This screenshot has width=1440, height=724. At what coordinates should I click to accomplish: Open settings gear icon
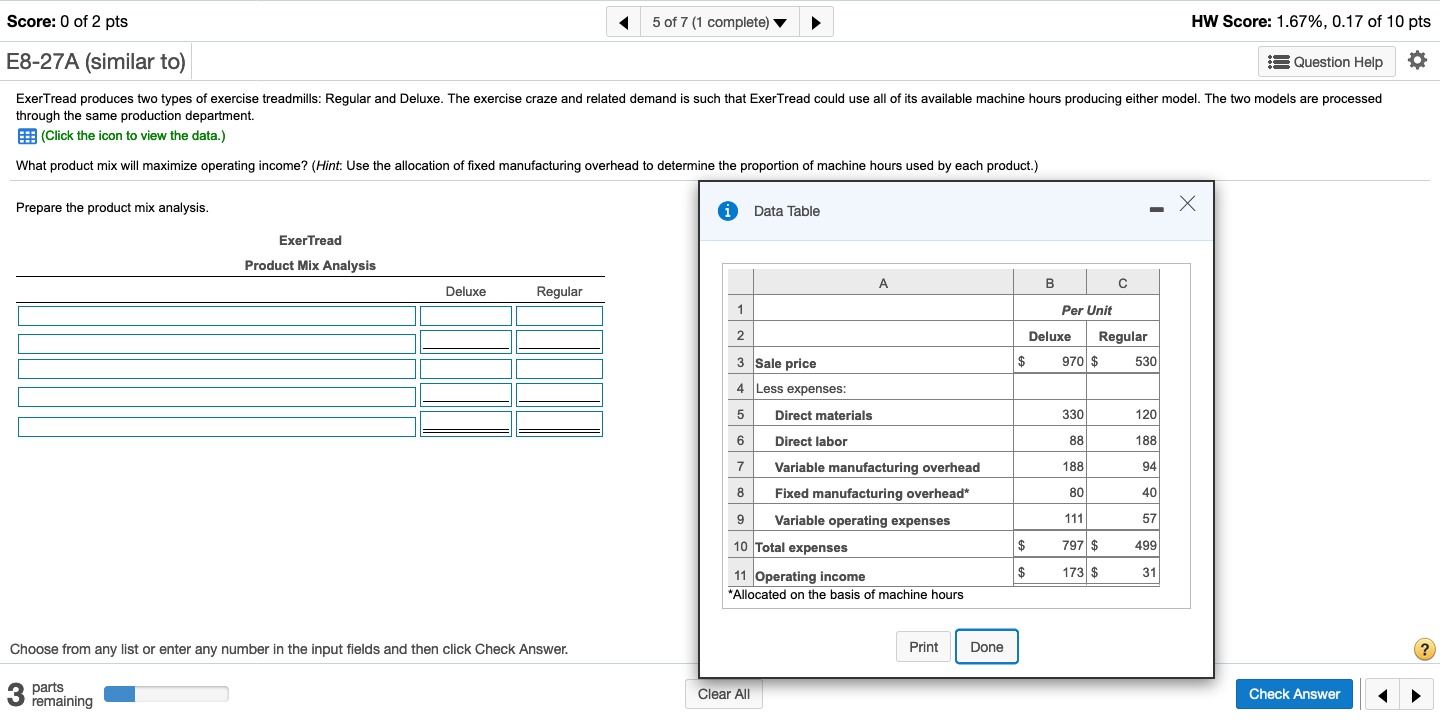1417,61
